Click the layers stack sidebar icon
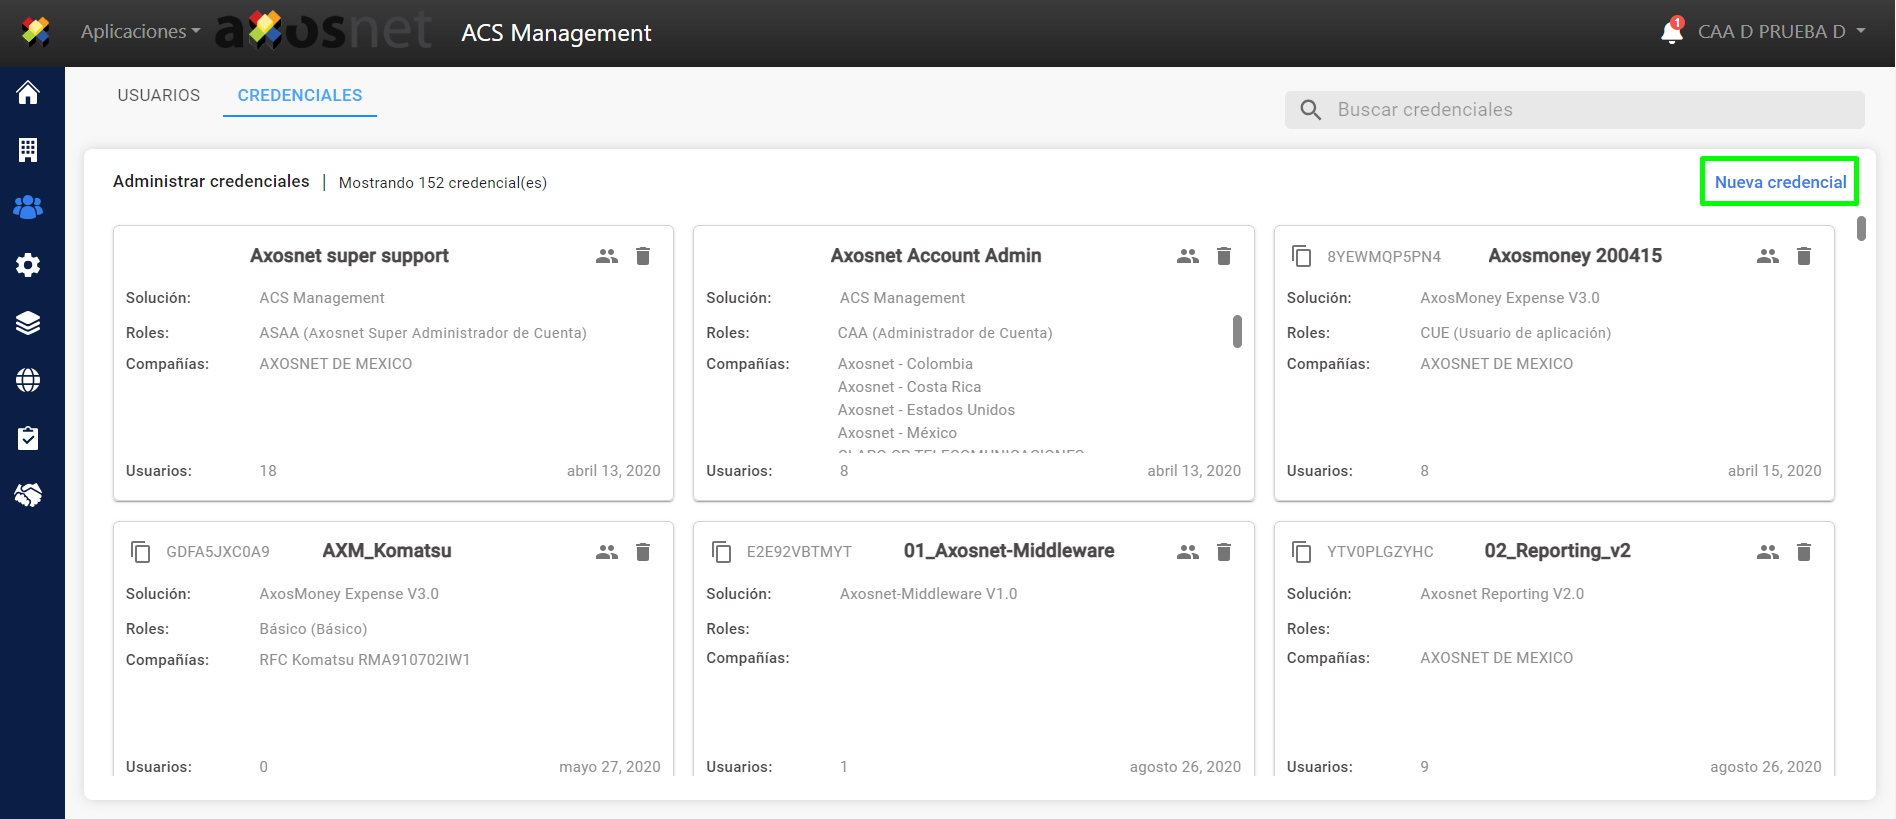 28,322
